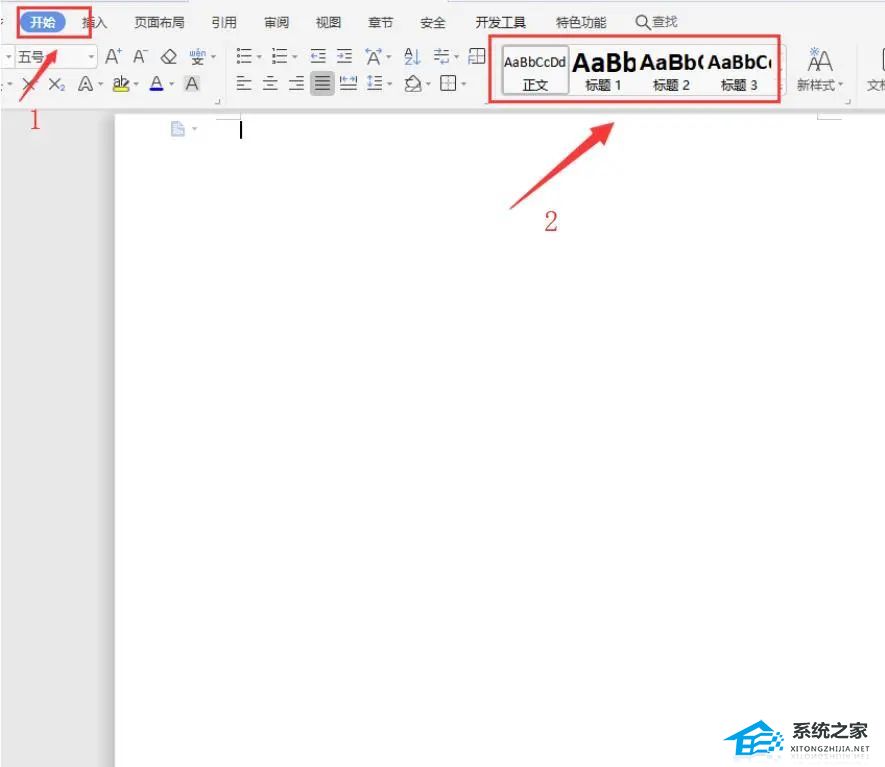Screen dimensions: 885x767
Task: Expand the line spacing dropdown arrow
Action: 389,85
